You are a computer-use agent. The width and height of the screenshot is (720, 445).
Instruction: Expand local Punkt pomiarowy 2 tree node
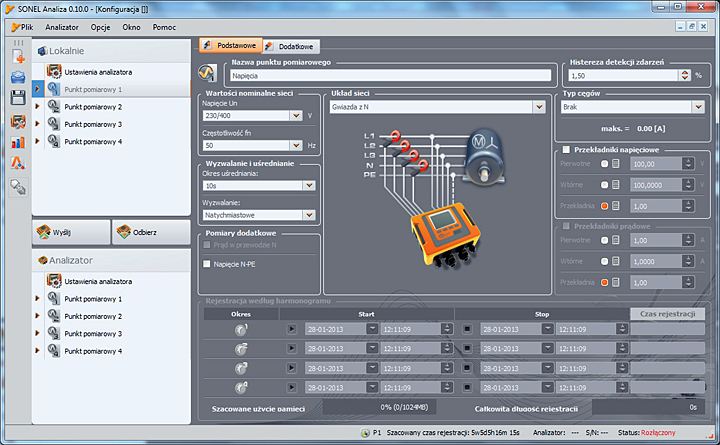tap(37, 107)
